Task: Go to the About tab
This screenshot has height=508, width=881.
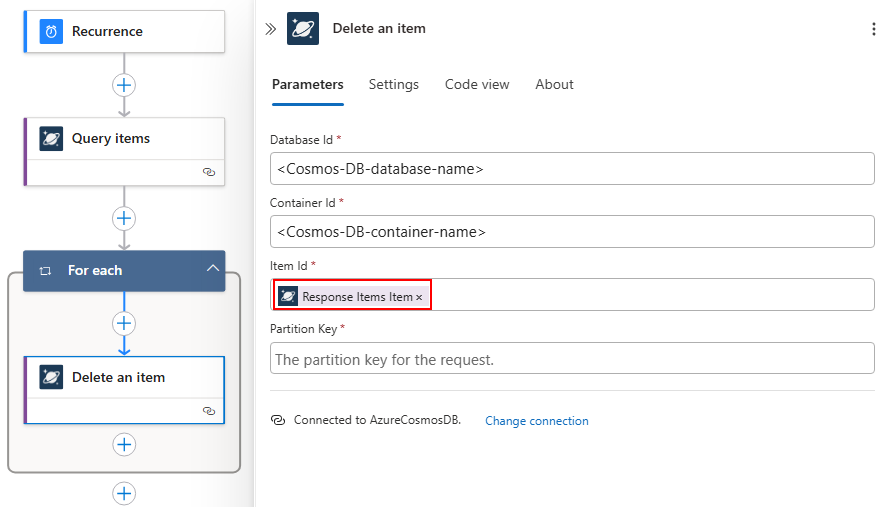Action: [554, 85]
